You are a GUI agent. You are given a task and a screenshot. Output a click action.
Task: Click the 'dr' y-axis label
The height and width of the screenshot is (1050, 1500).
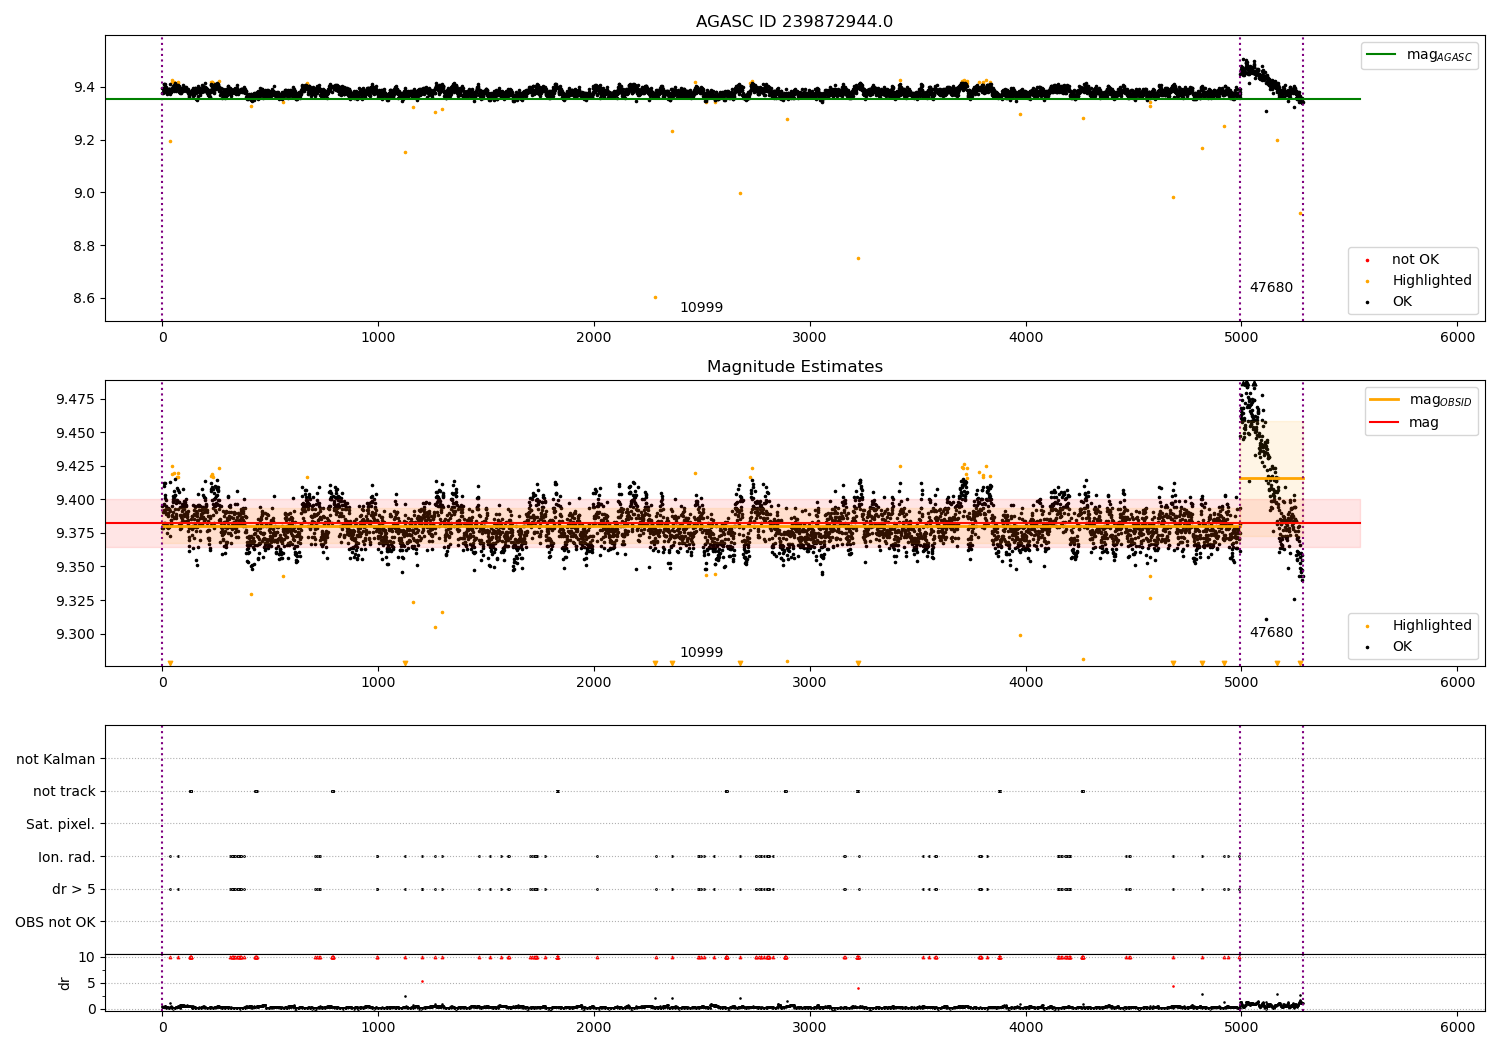[x=64, y=983]
